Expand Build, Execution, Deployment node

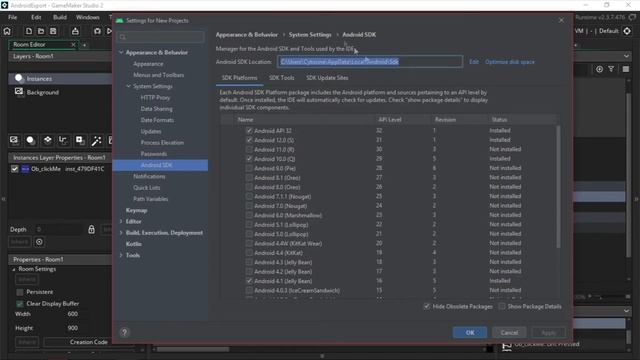point(121,233)
